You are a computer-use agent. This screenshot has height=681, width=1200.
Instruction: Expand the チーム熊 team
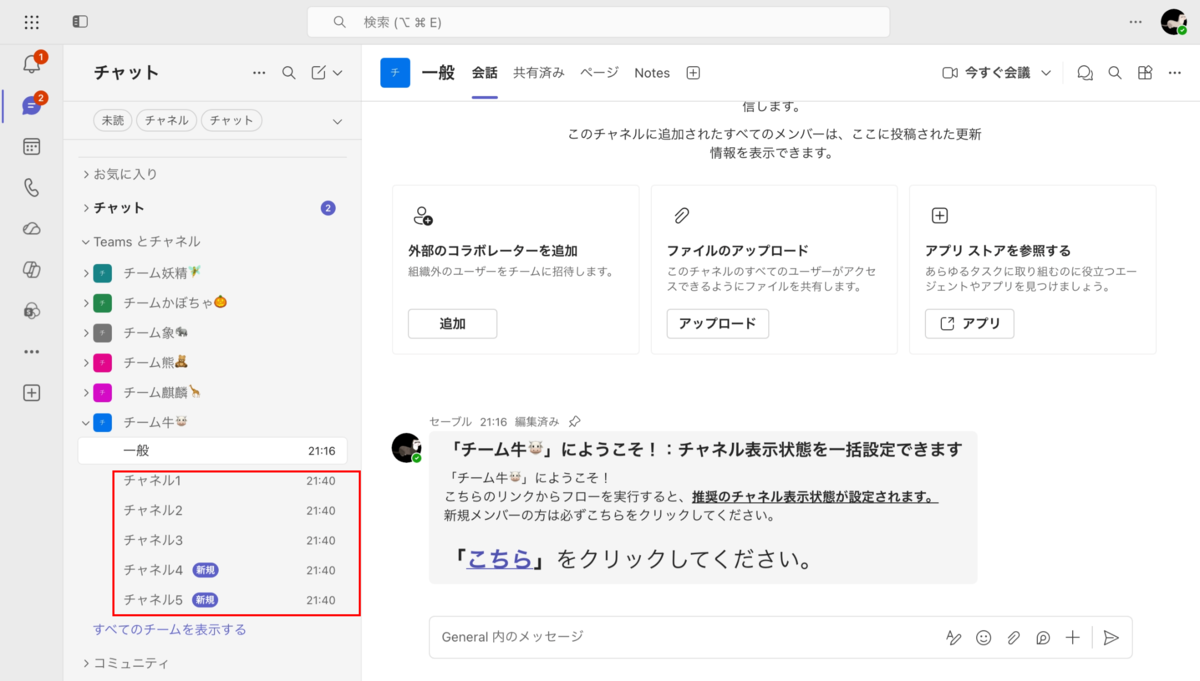86,363
